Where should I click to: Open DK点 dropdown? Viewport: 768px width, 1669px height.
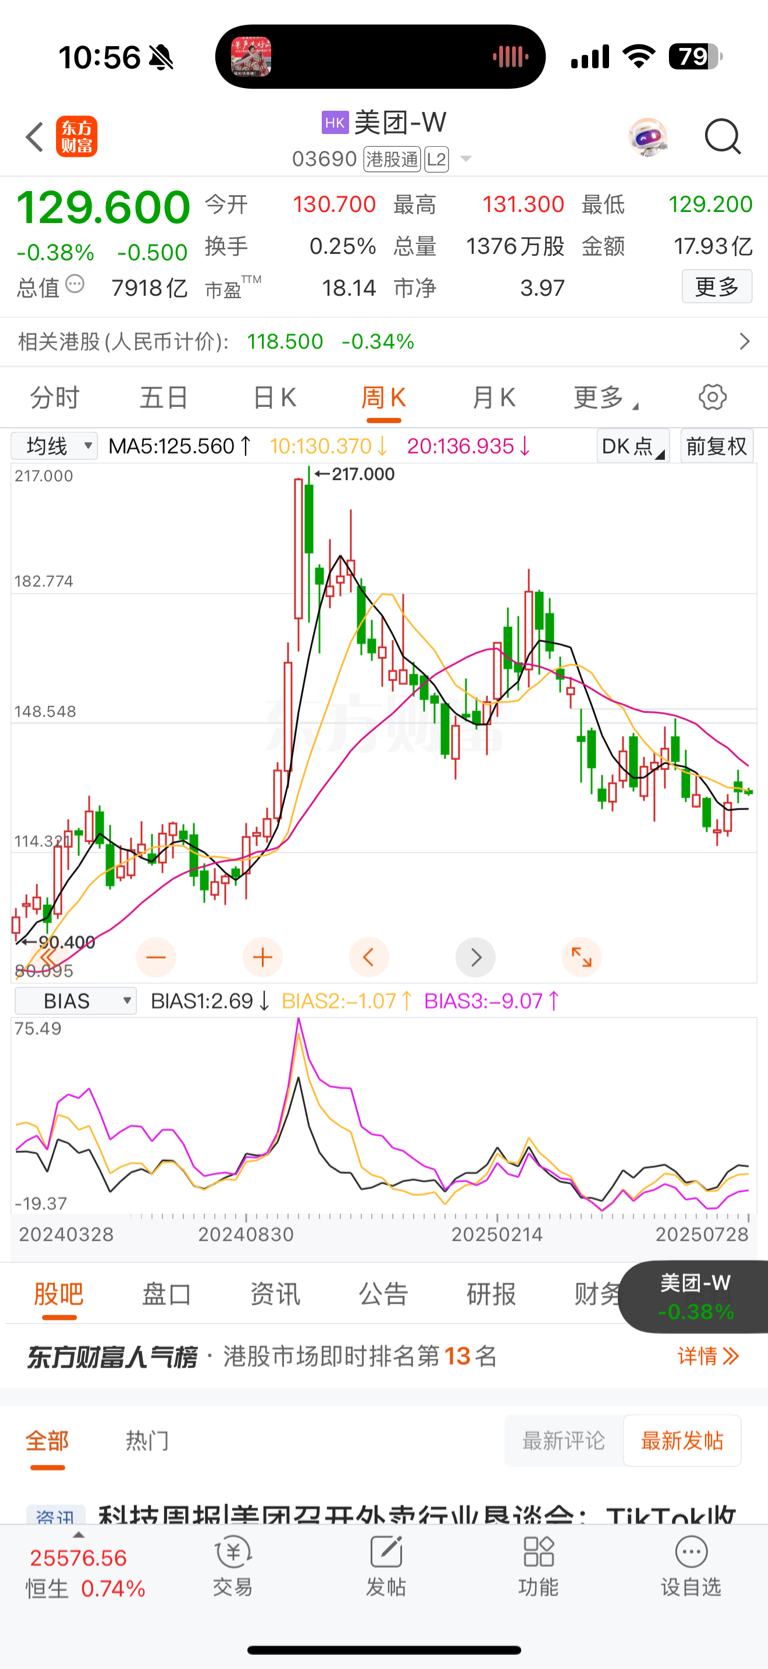pos(633,446)
